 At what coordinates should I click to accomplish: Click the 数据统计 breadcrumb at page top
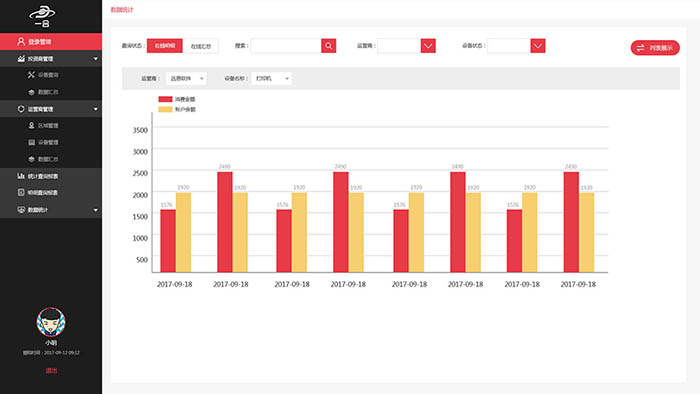point(122,10)
